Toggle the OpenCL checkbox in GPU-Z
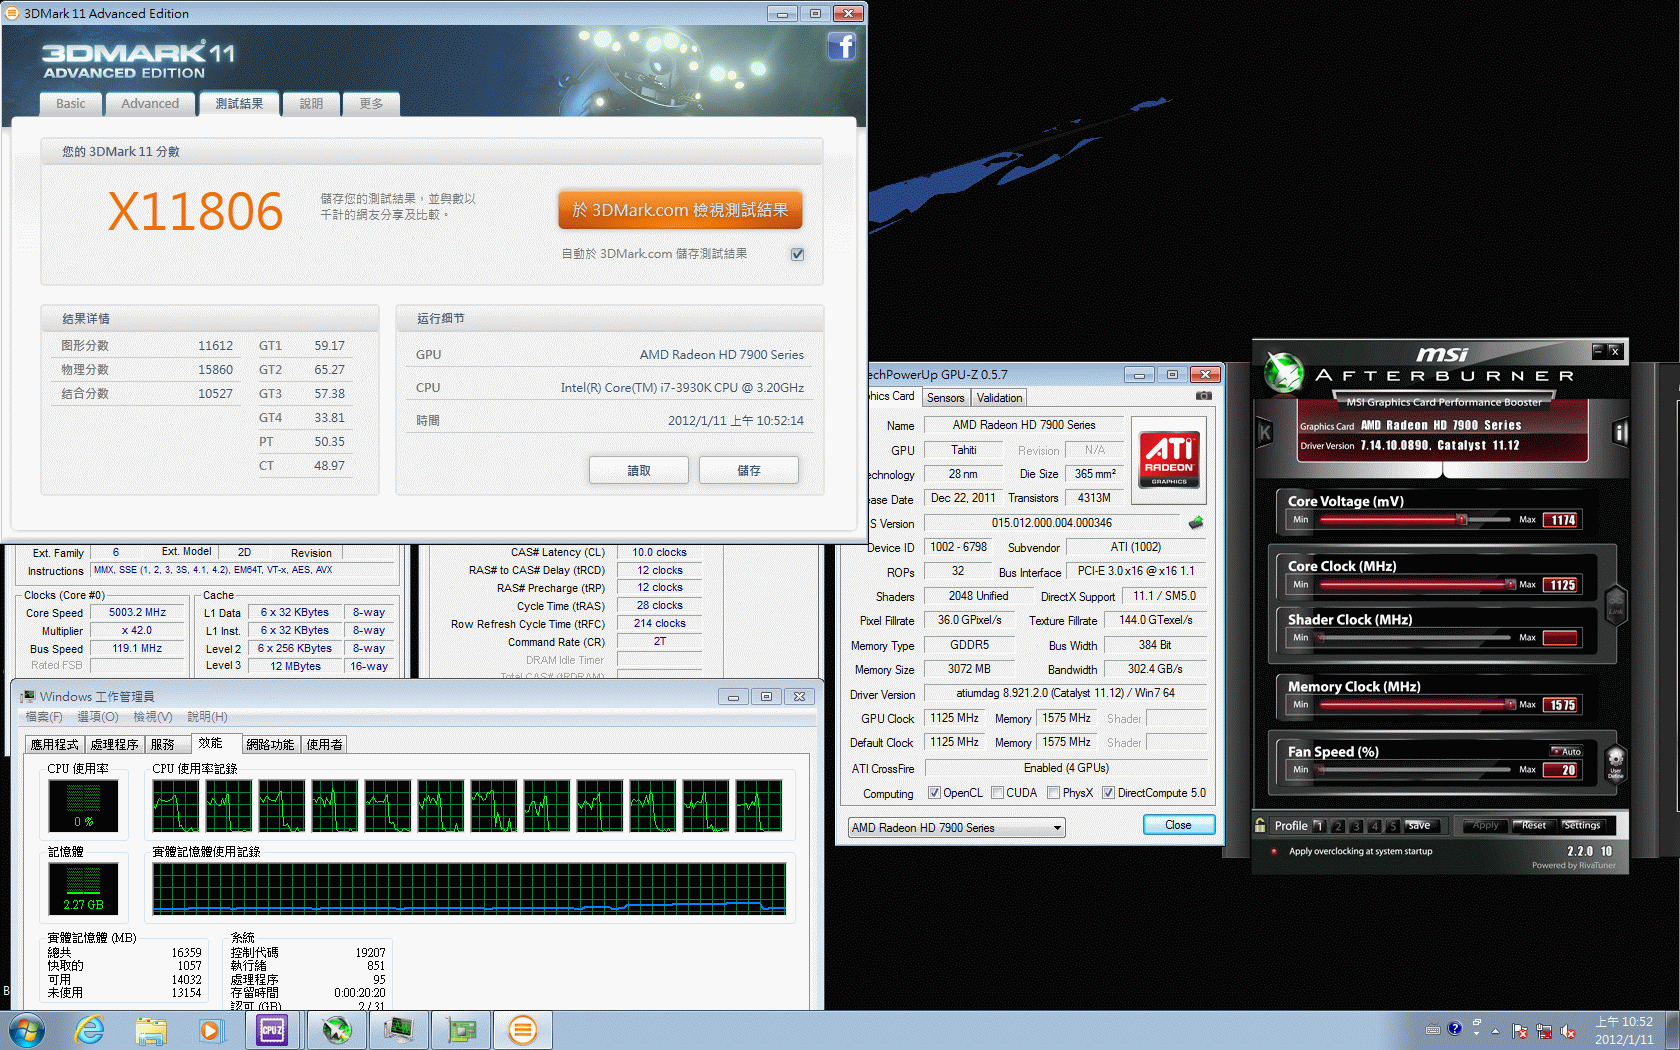Image resolution: width=1680 pixels, height=1050 pixels. (934, 793)
